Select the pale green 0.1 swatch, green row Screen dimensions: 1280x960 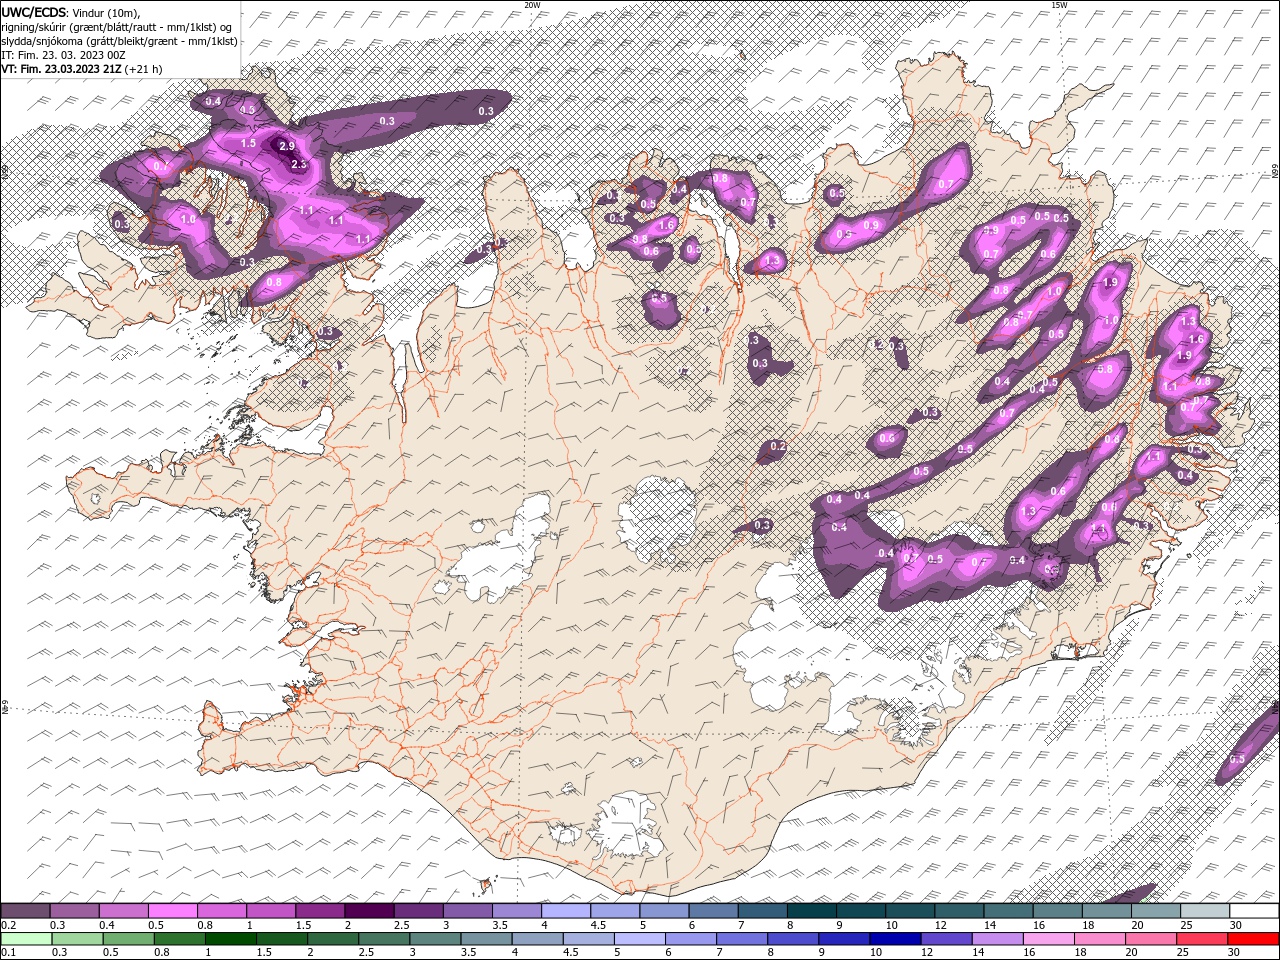[26, 939]
